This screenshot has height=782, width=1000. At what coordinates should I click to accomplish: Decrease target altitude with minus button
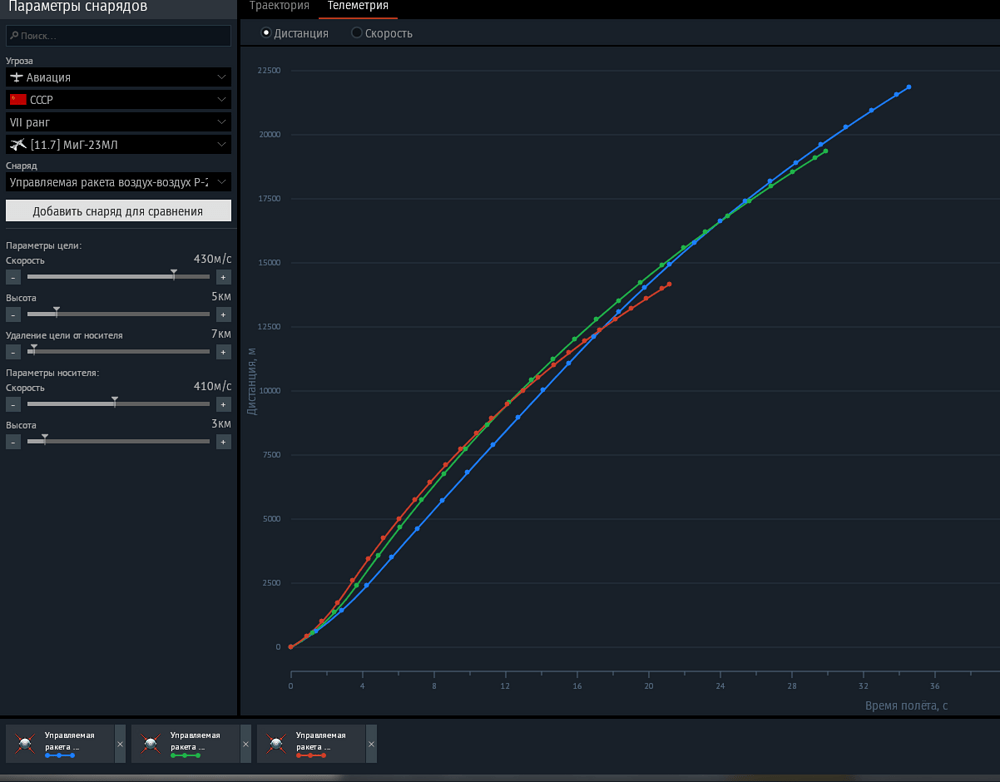(13, 314)
